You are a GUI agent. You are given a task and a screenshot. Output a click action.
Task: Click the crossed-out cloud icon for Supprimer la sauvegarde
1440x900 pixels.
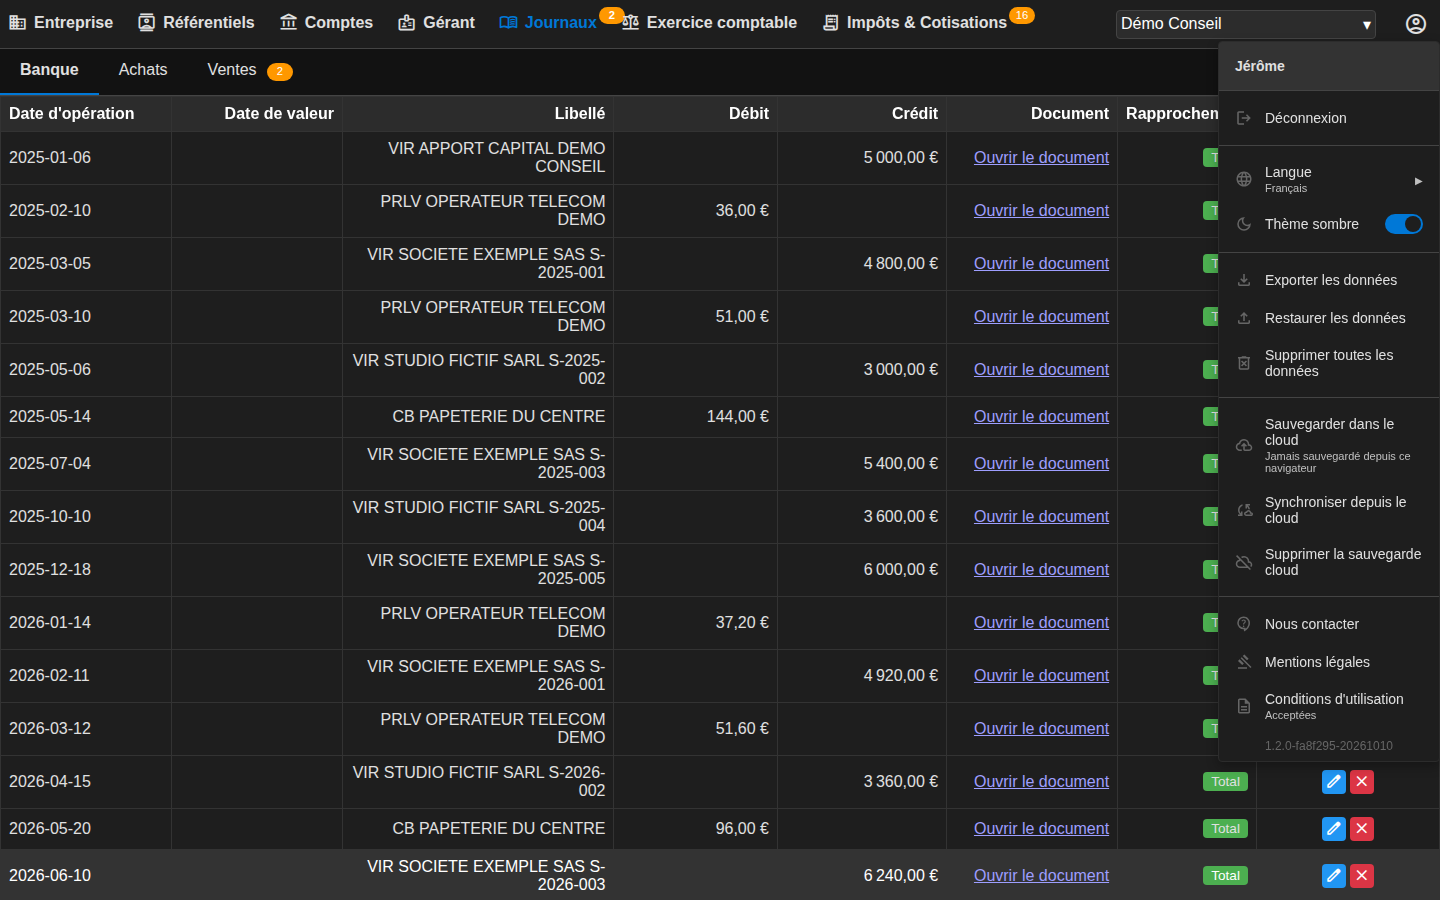(x=1244, y=562)
